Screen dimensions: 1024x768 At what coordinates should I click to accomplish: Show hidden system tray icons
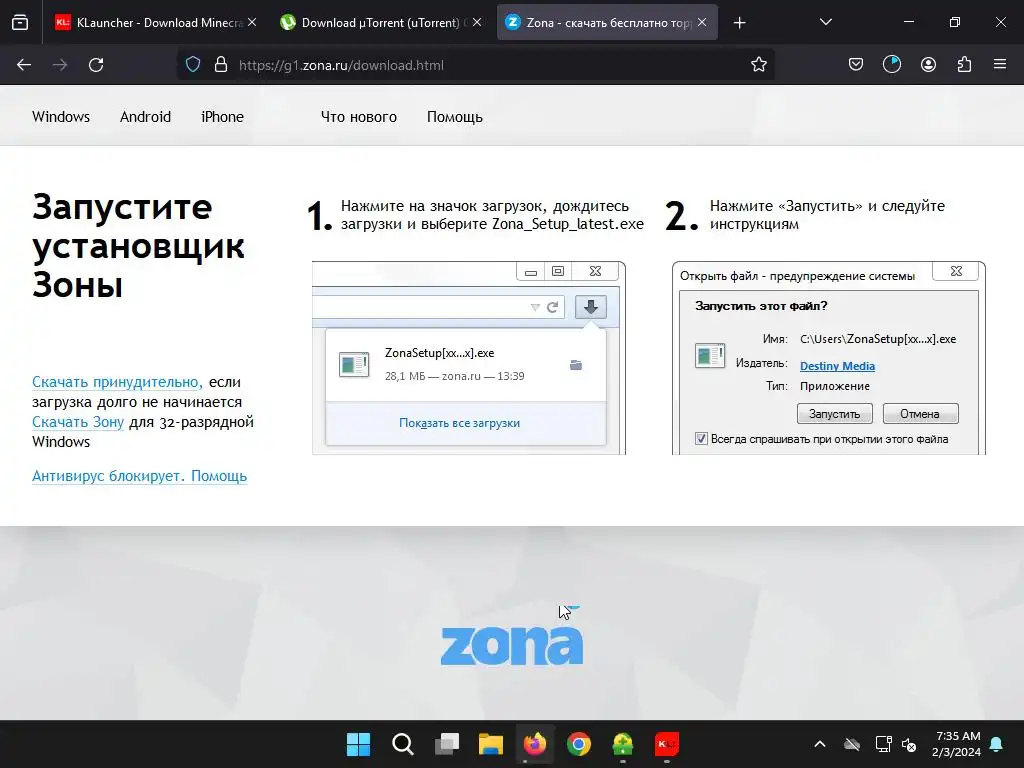(820, 744)
